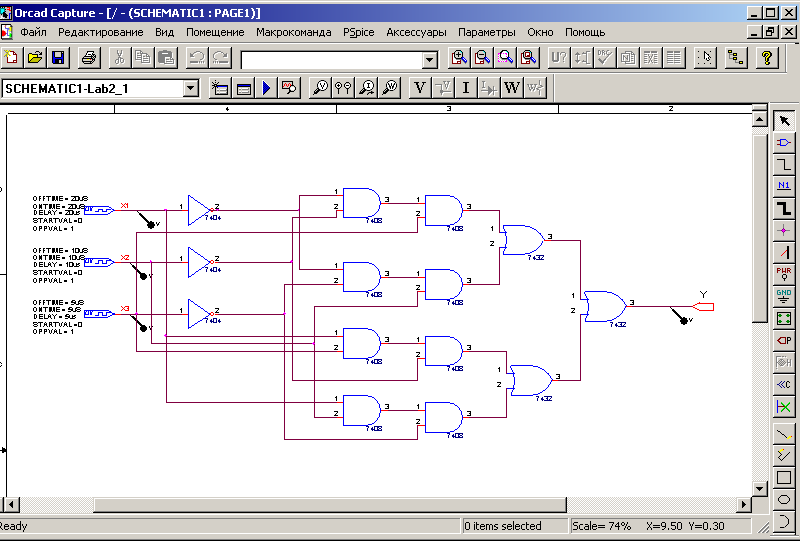The image size is (800, 541).
Task: Open the Файл menu
Action: [34, 32]
